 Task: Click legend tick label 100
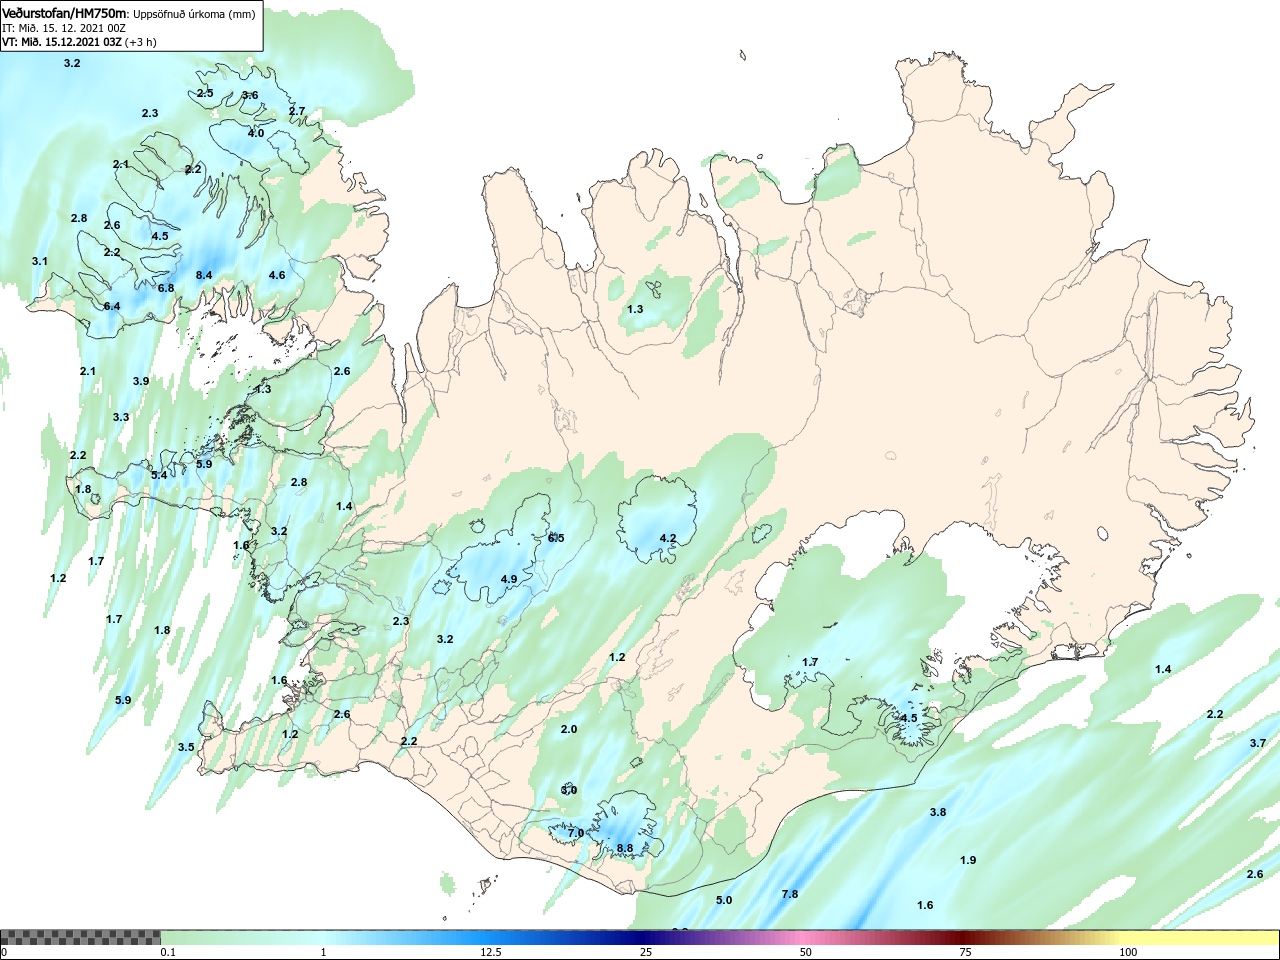point(1128,952)
